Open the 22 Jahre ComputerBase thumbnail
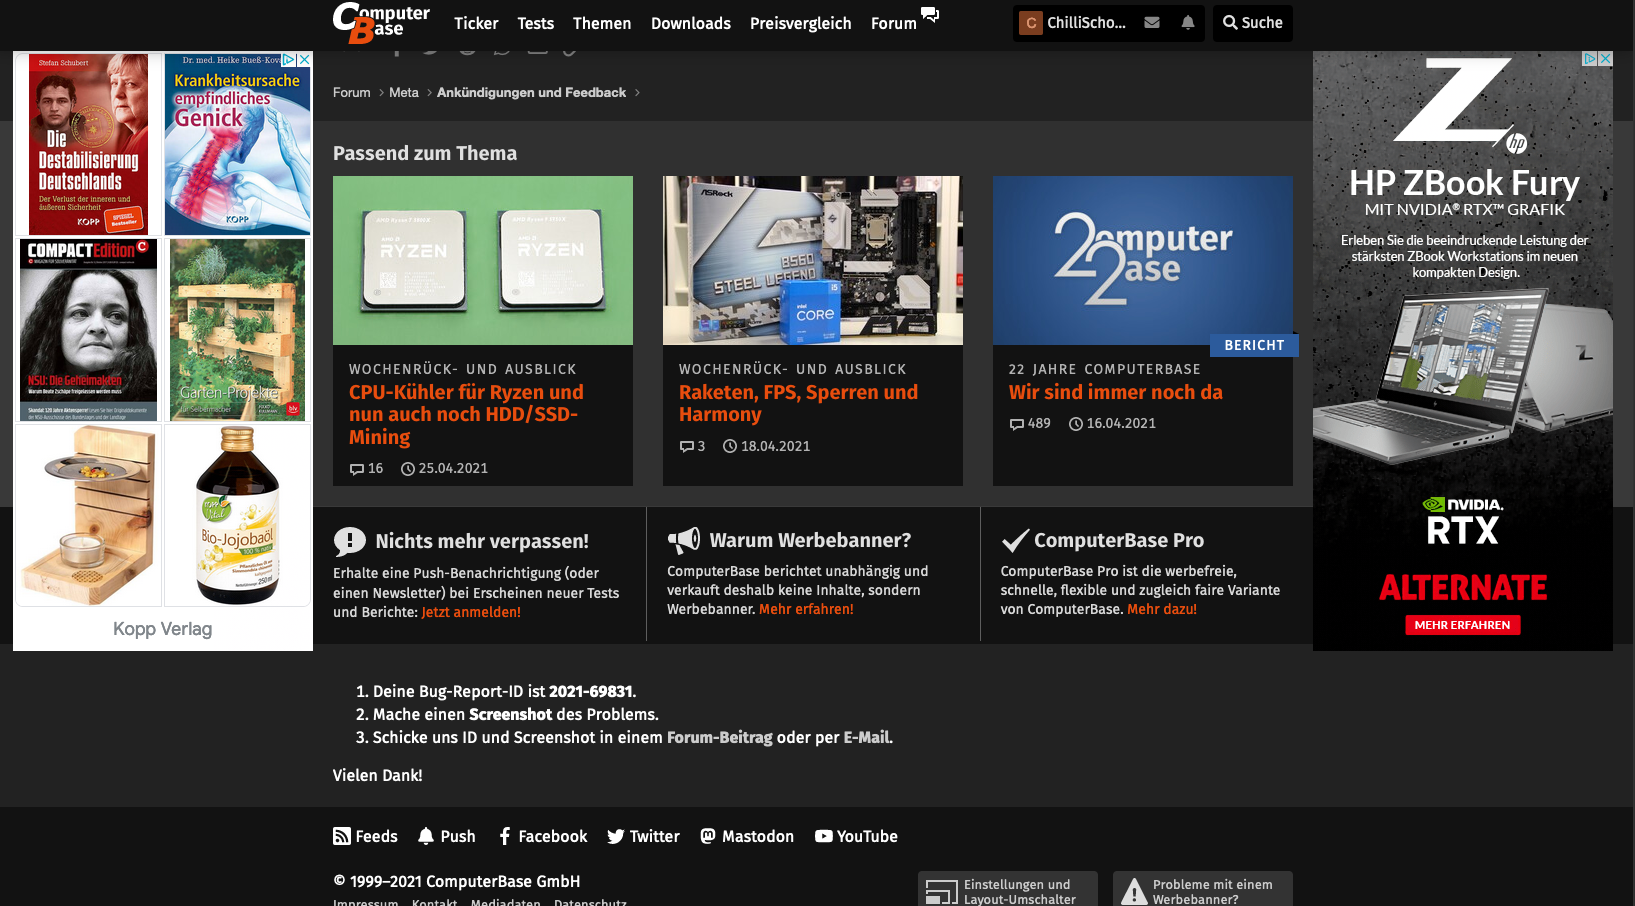This screenshot has width=1635, height=906. pyautogui.click(x=1143, y=261)
